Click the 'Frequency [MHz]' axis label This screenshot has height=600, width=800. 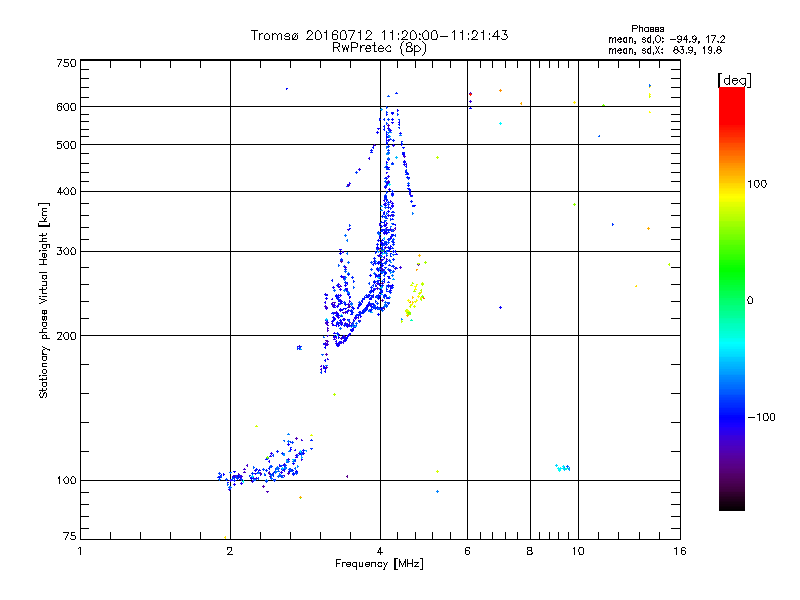coord(379,564)
